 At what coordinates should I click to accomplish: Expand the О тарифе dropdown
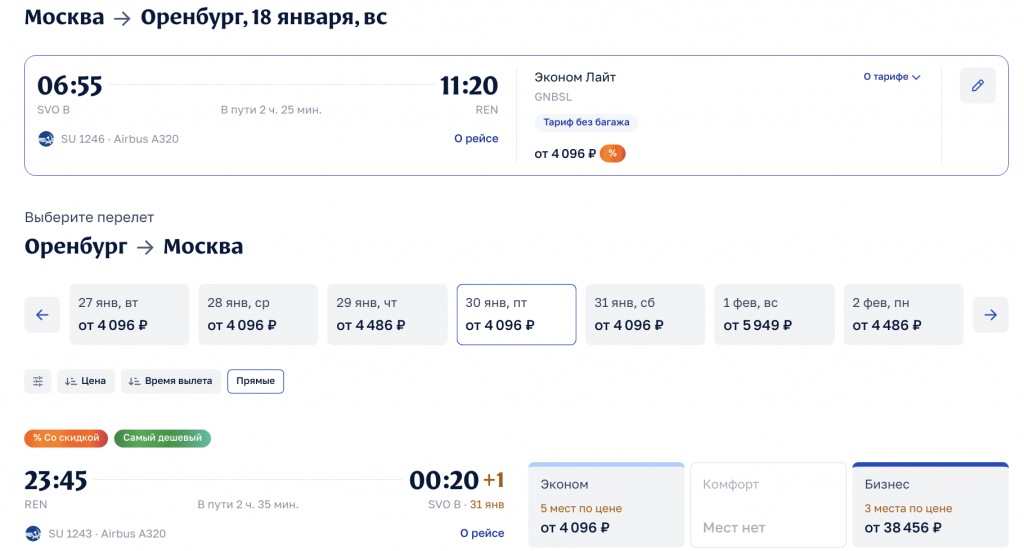pos(892,77)
